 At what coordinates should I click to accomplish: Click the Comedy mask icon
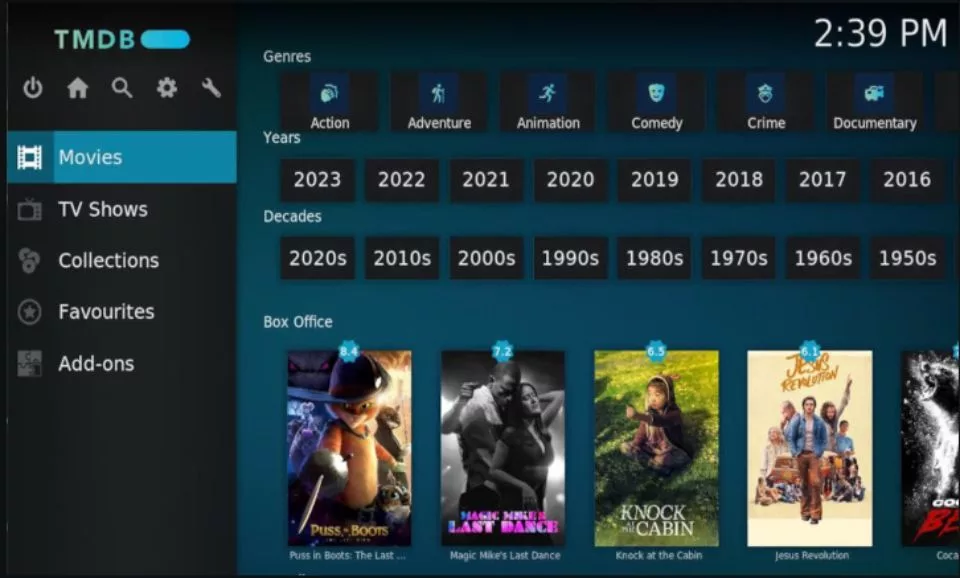pos(656,93)
